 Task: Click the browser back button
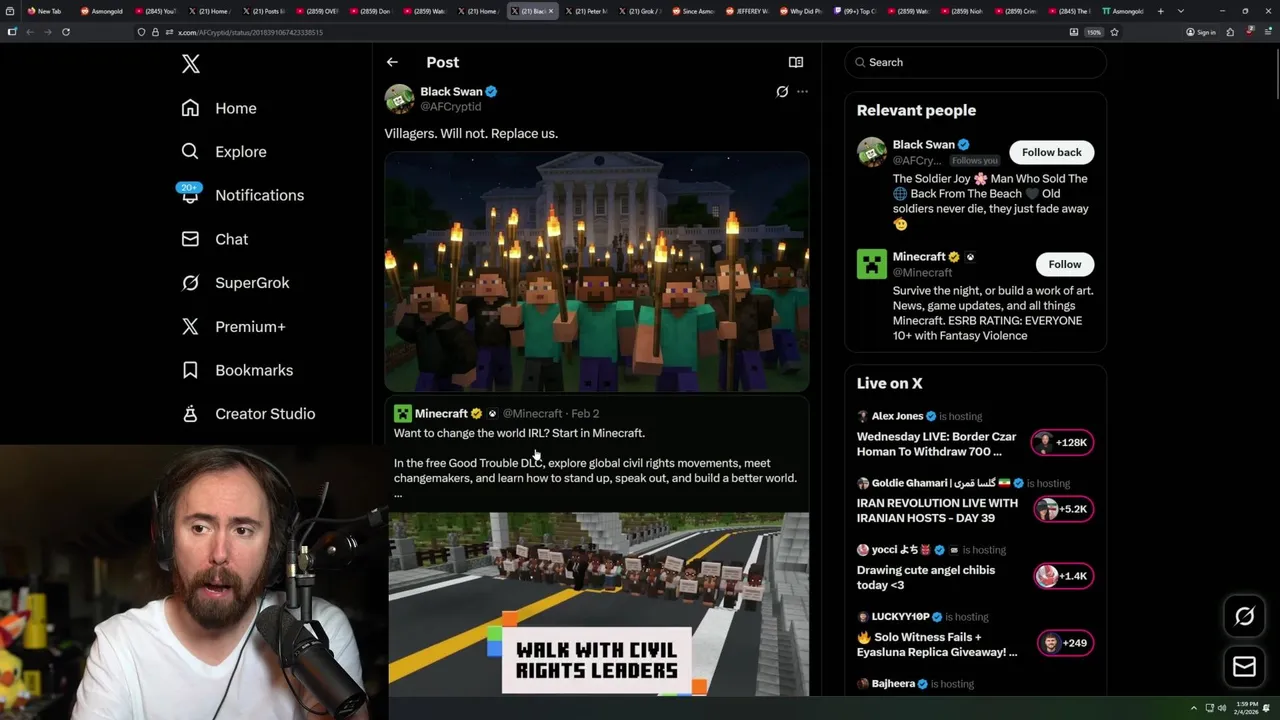[x=30, y=32]
